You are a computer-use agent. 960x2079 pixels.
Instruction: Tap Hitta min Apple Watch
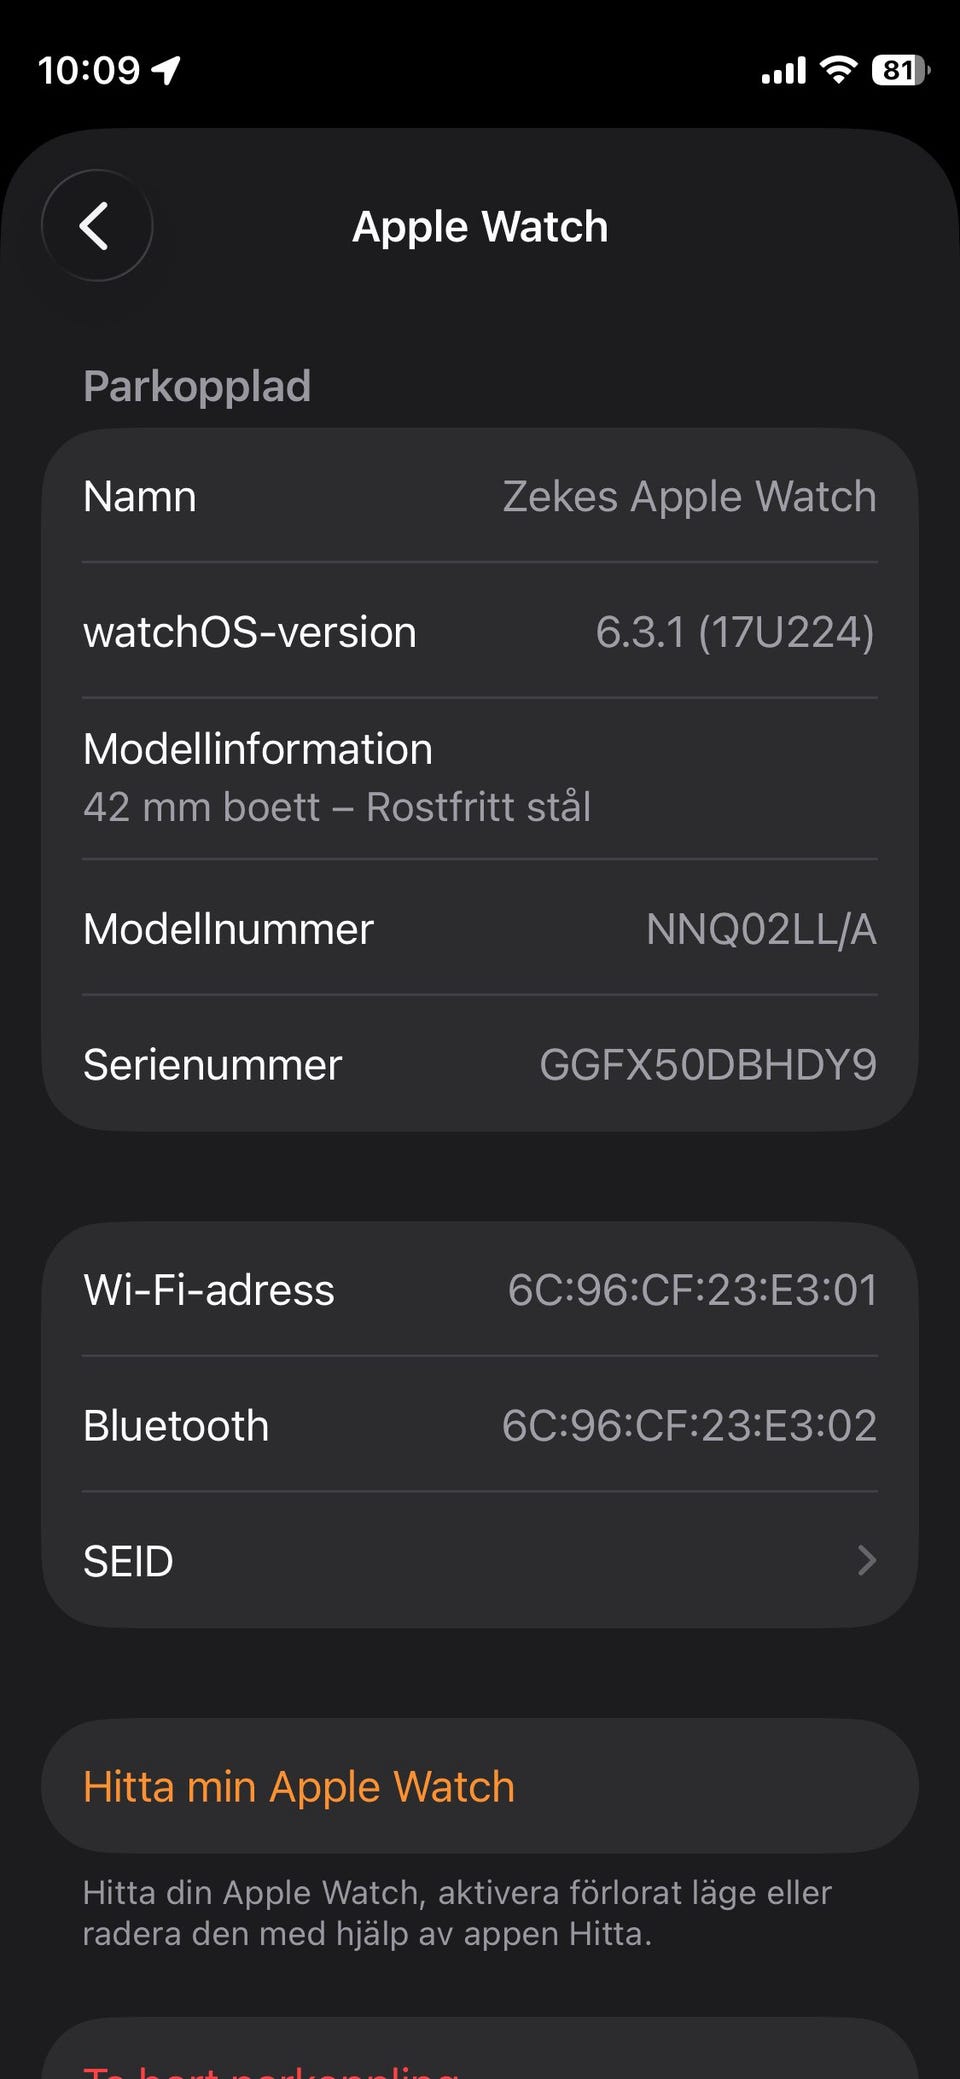click(298, 1787)
